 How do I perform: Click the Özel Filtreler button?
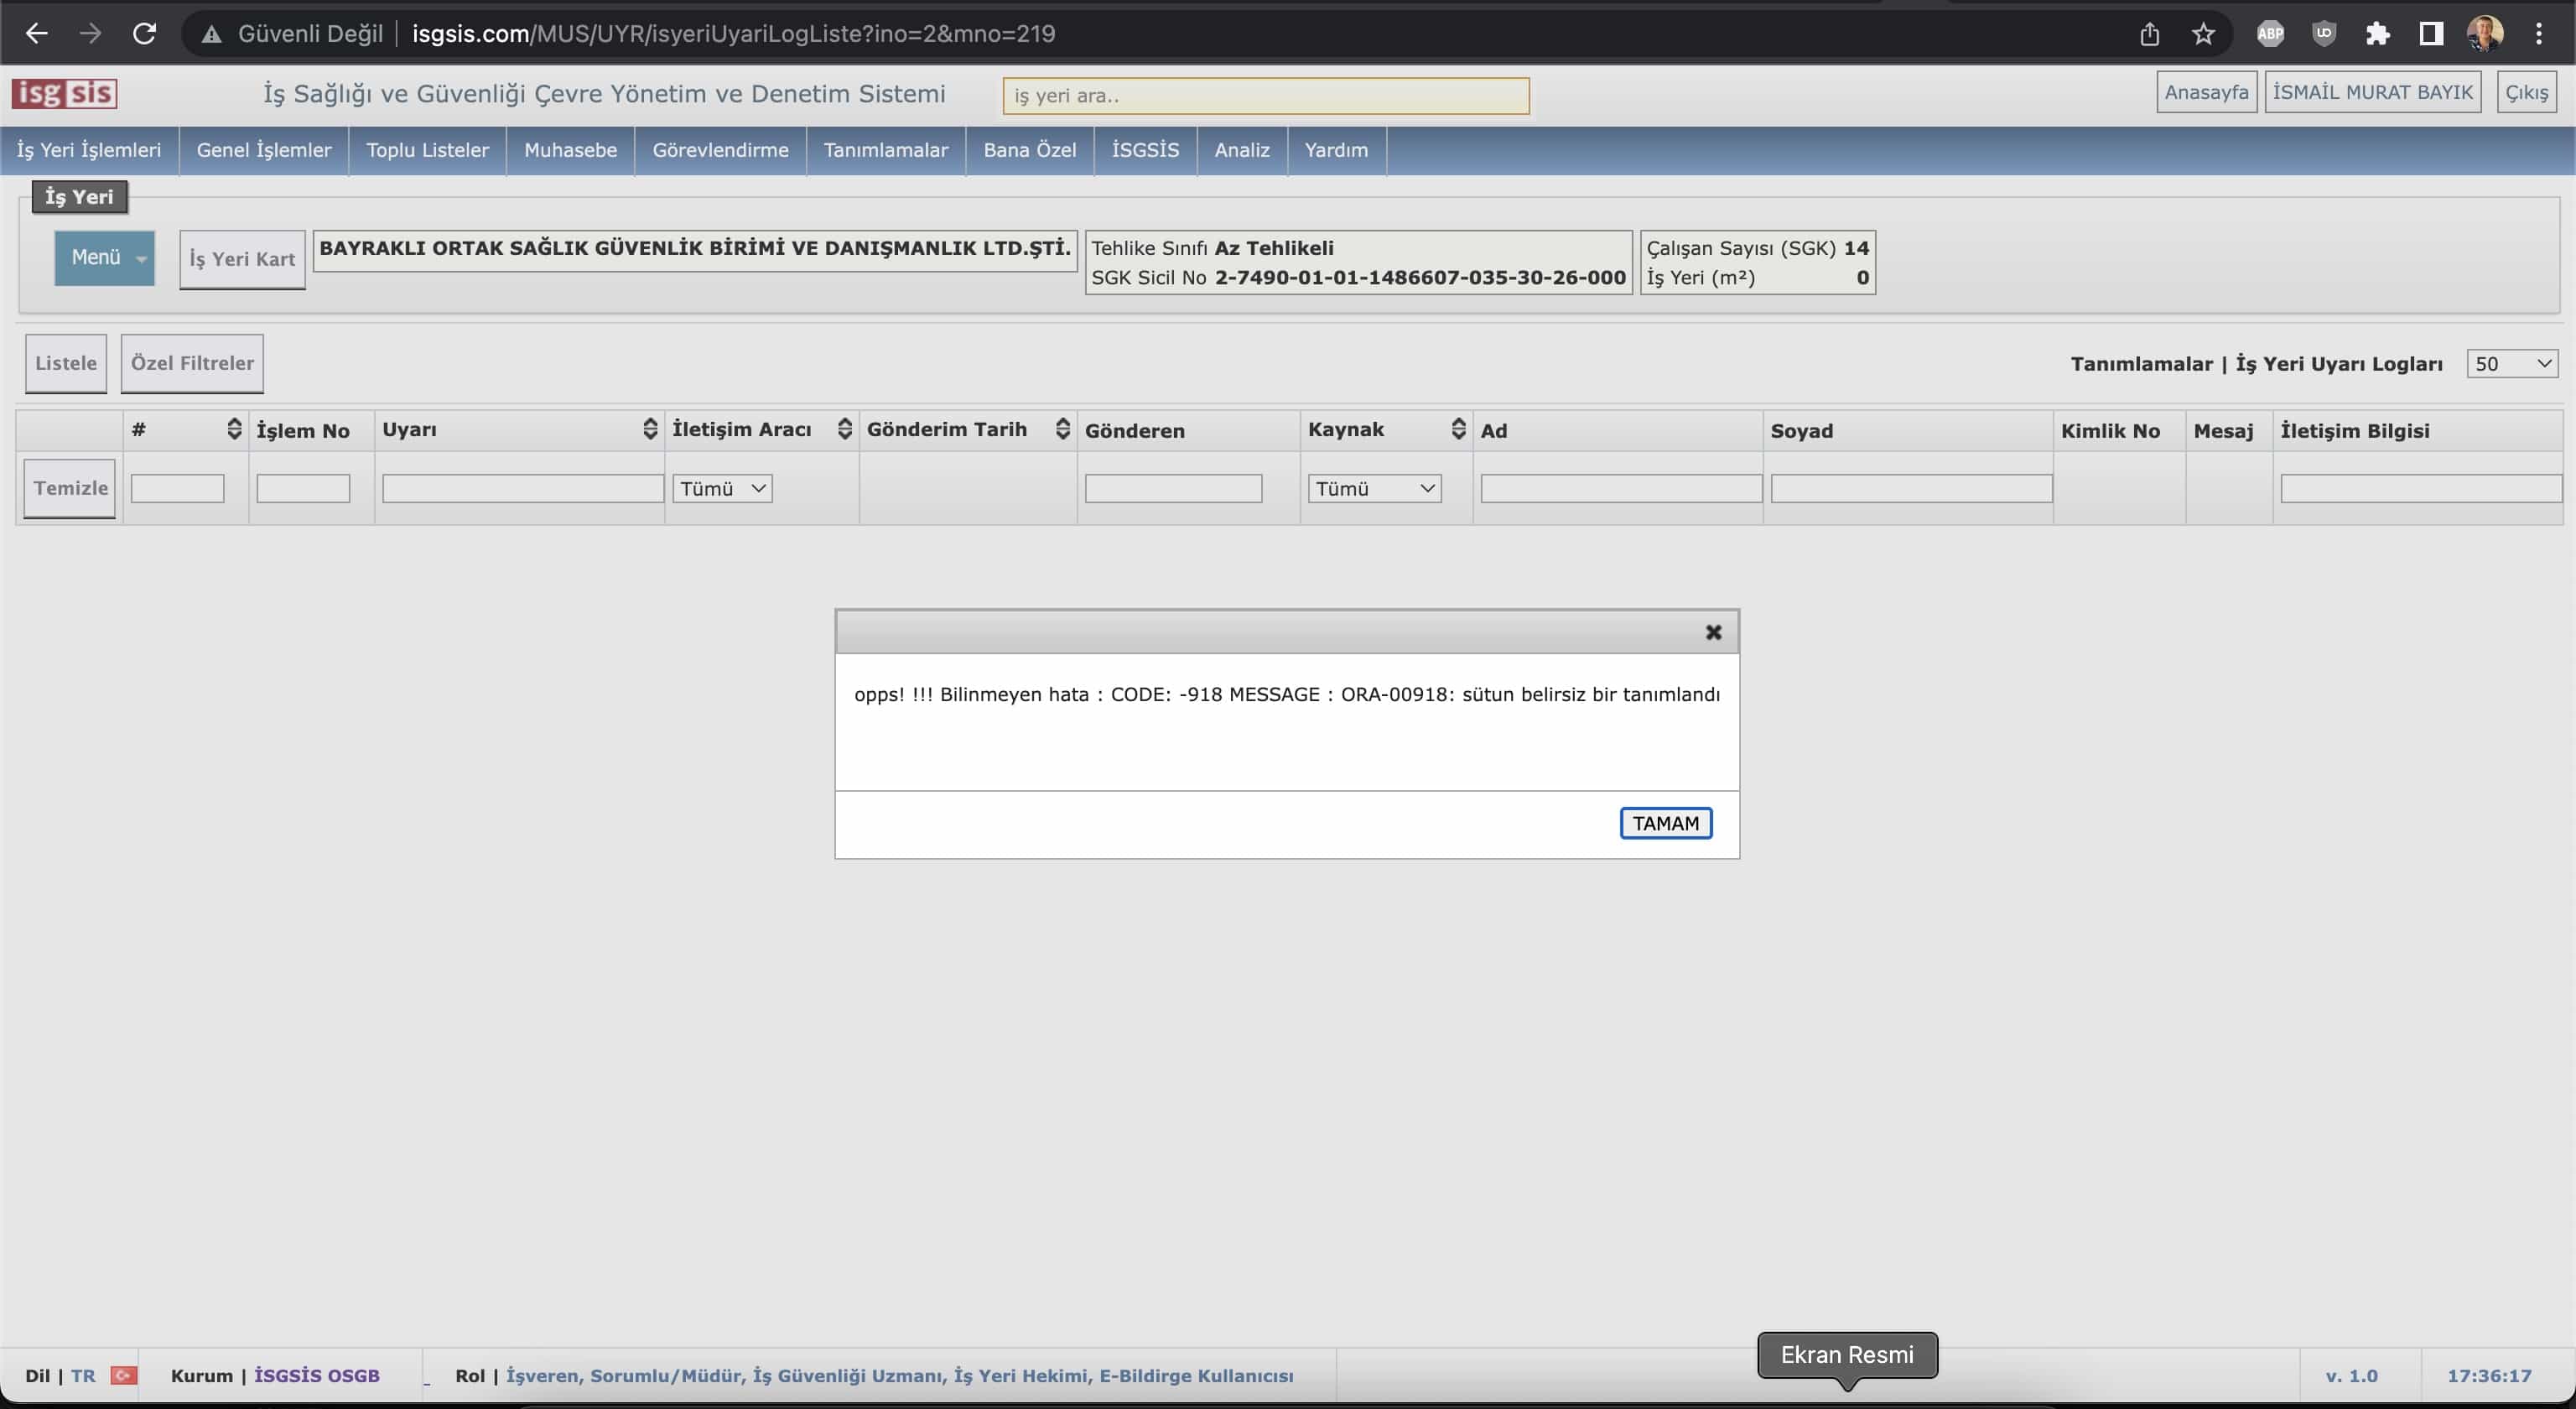(x=192, y=363)
